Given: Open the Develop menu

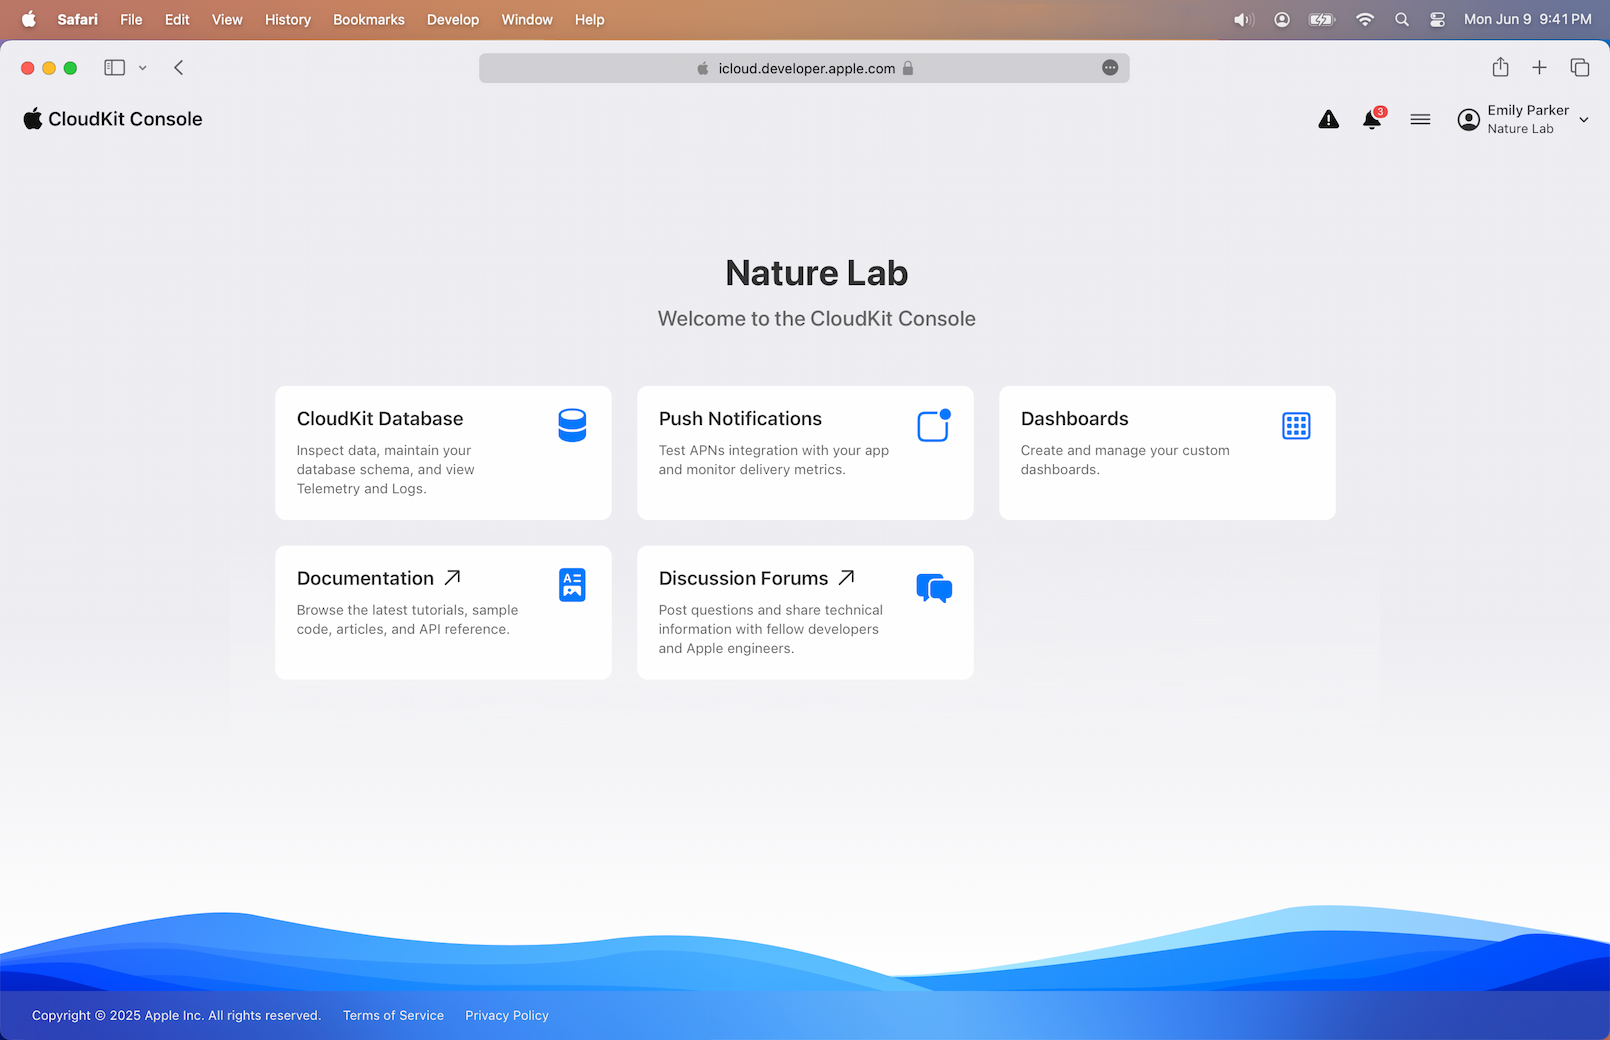Looking at the screenshot, I should [x=452, y=20].
